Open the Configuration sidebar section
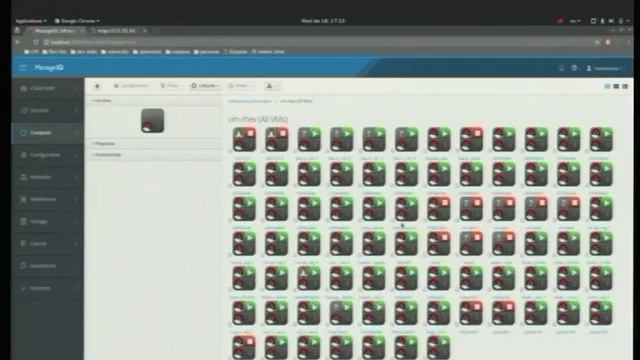 48,155
